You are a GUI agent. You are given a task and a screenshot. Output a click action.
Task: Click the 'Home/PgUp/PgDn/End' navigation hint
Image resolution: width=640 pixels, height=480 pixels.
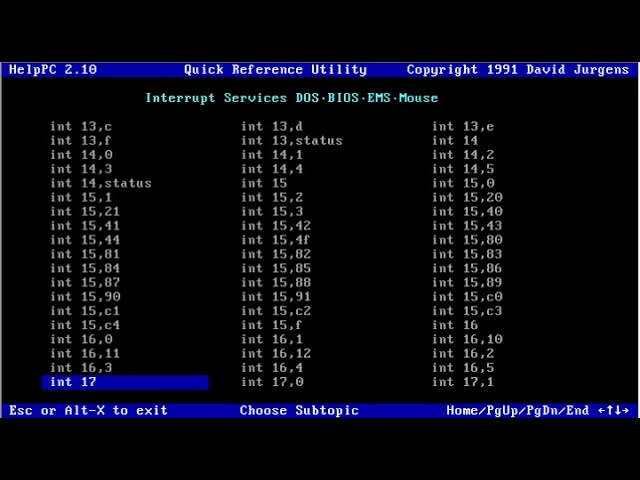pos(518,410)
